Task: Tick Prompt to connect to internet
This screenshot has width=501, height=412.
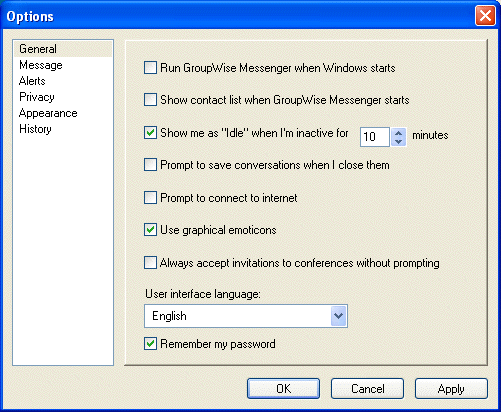Action: (x=150, y=198)
